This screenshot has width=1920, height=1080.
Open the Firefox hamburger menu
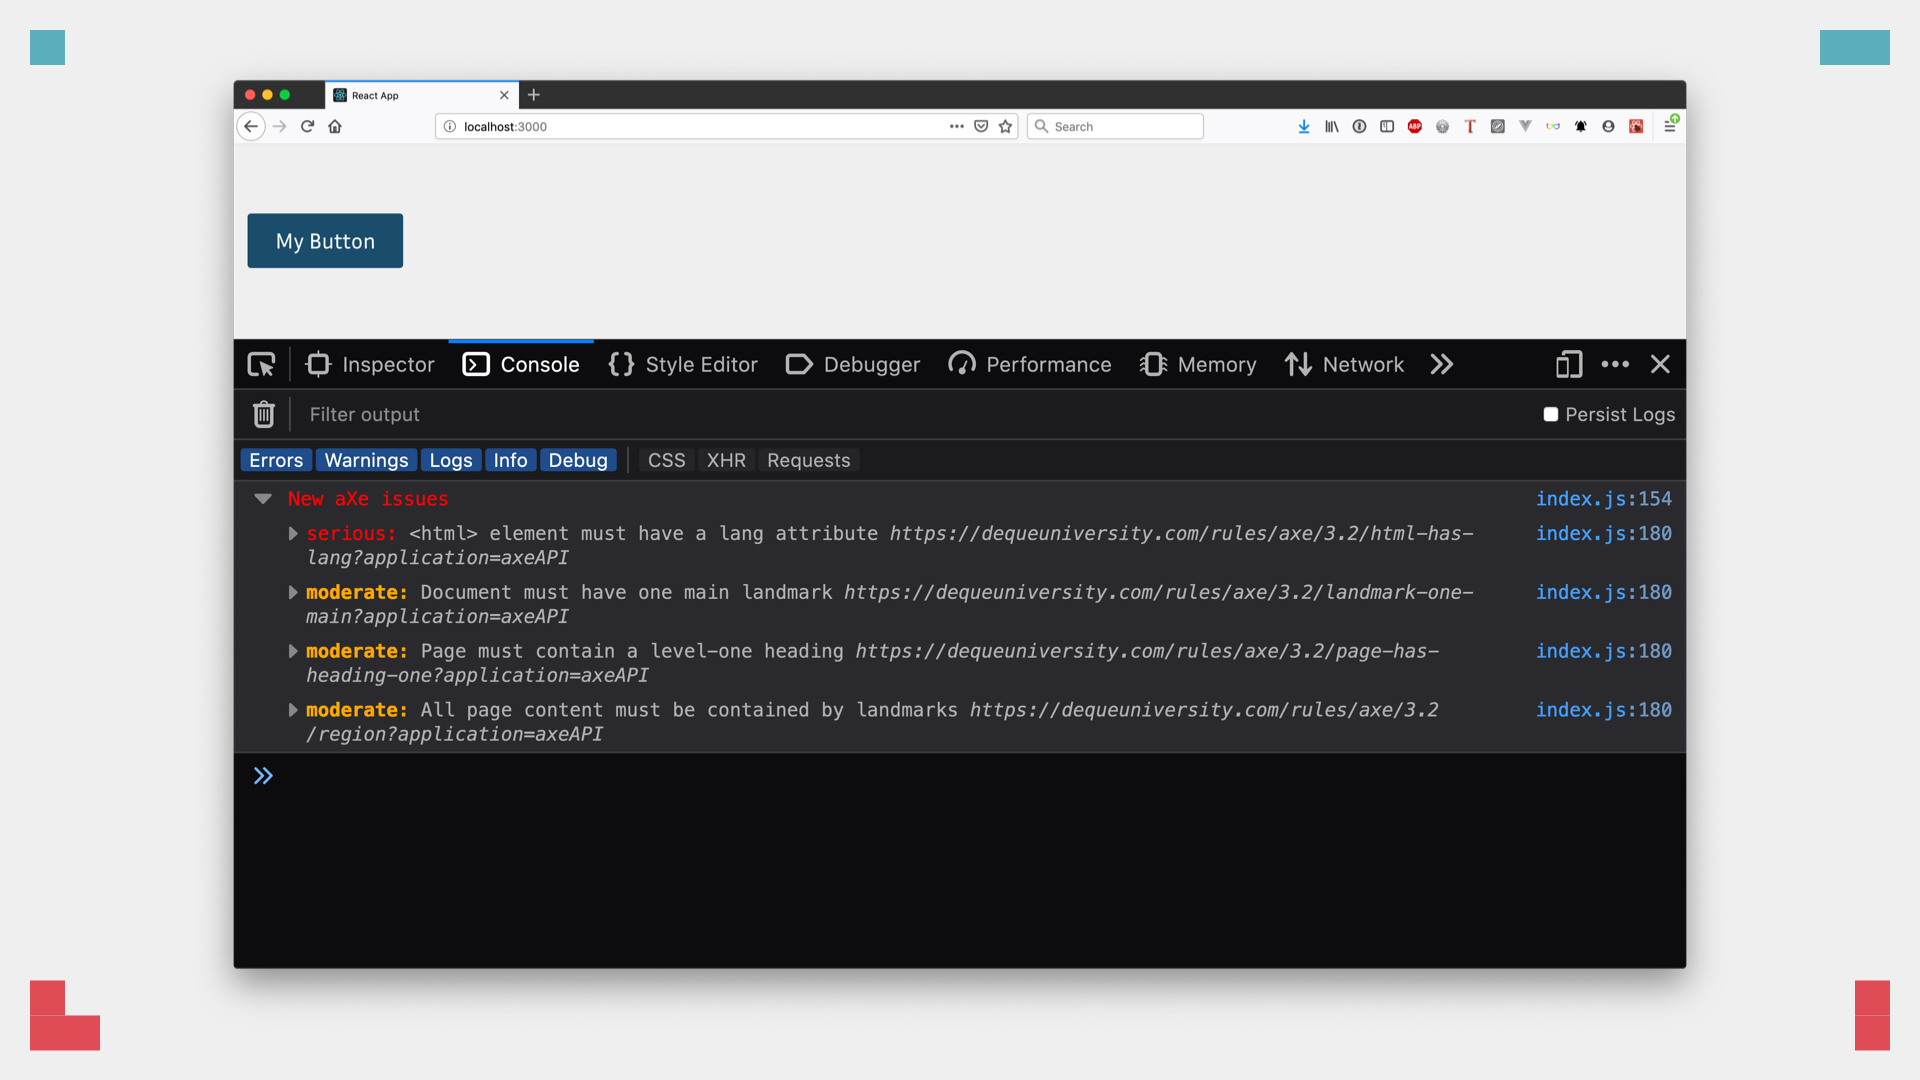1670,126
